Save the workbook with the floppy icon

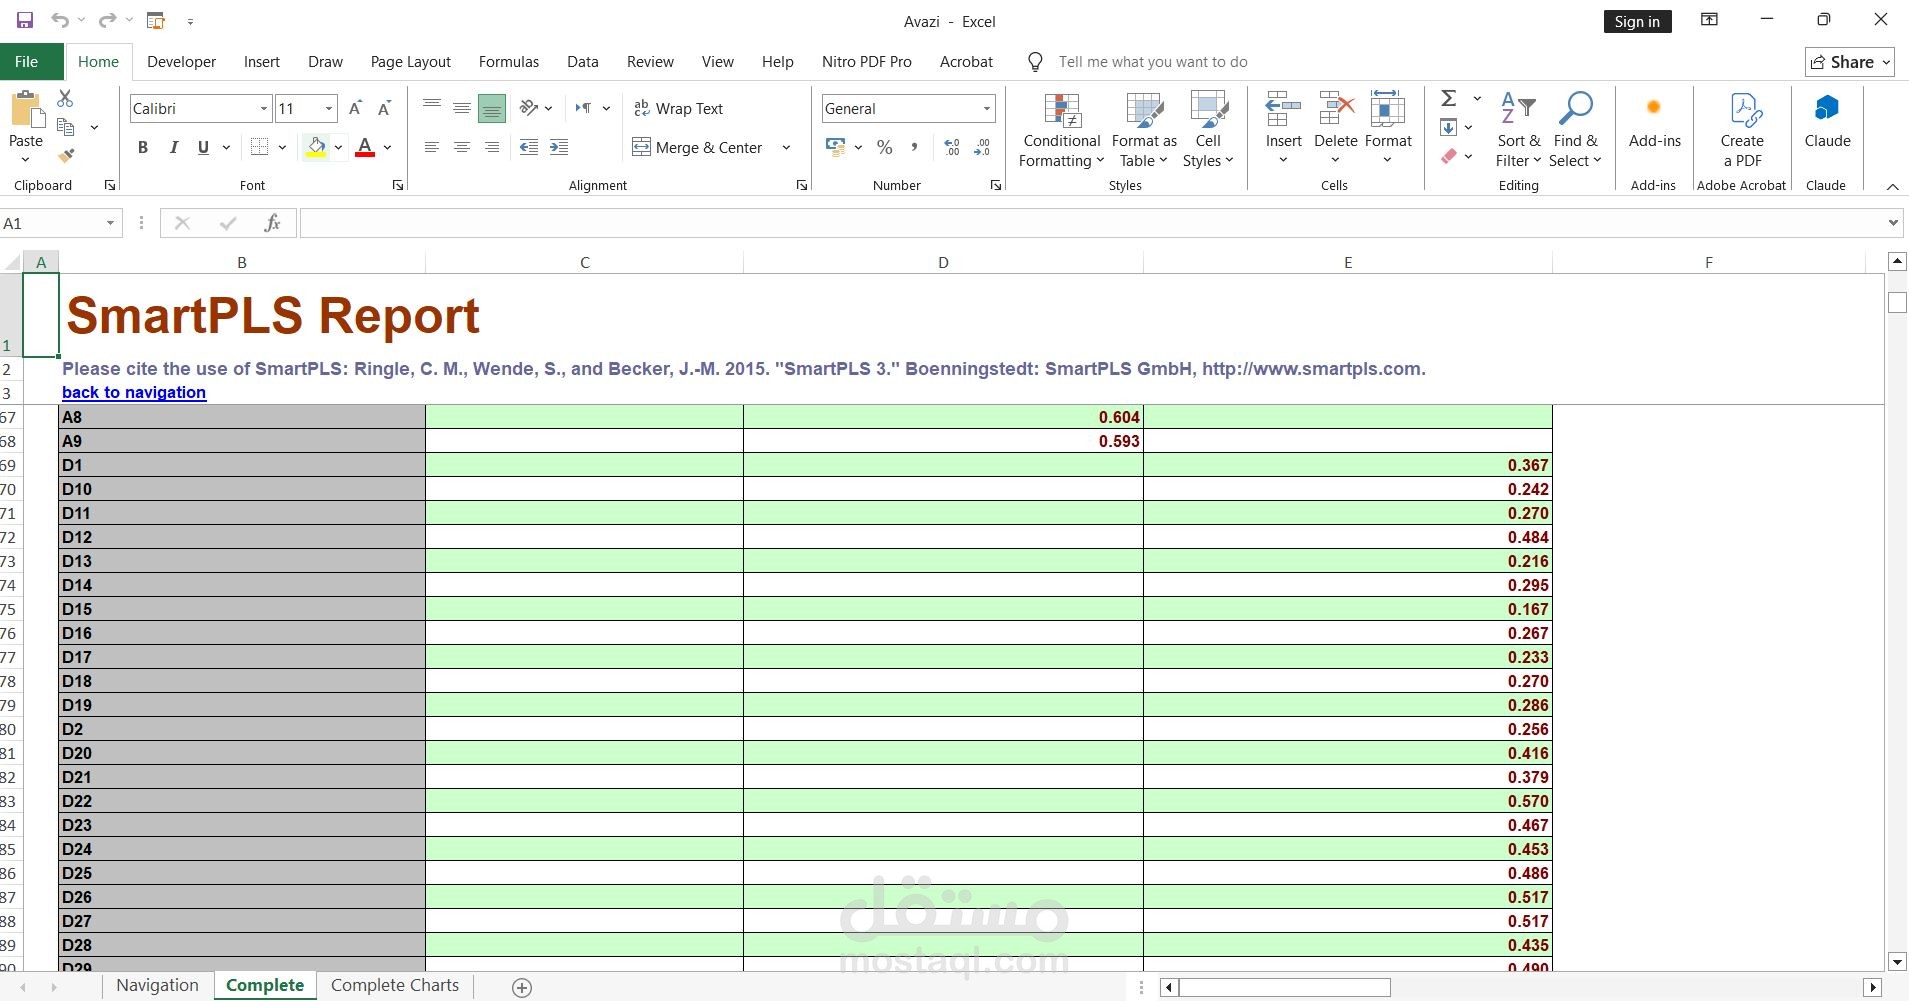(x=25, y=20)
